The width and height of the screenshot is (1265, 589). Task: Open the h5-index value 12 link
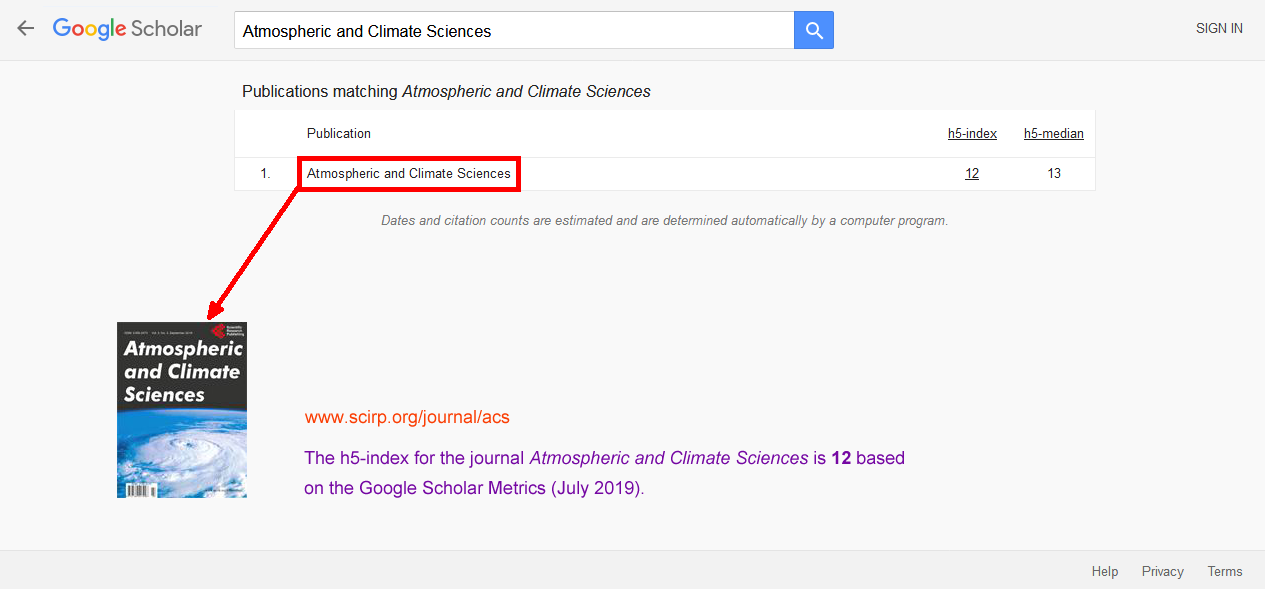[972, 174]
